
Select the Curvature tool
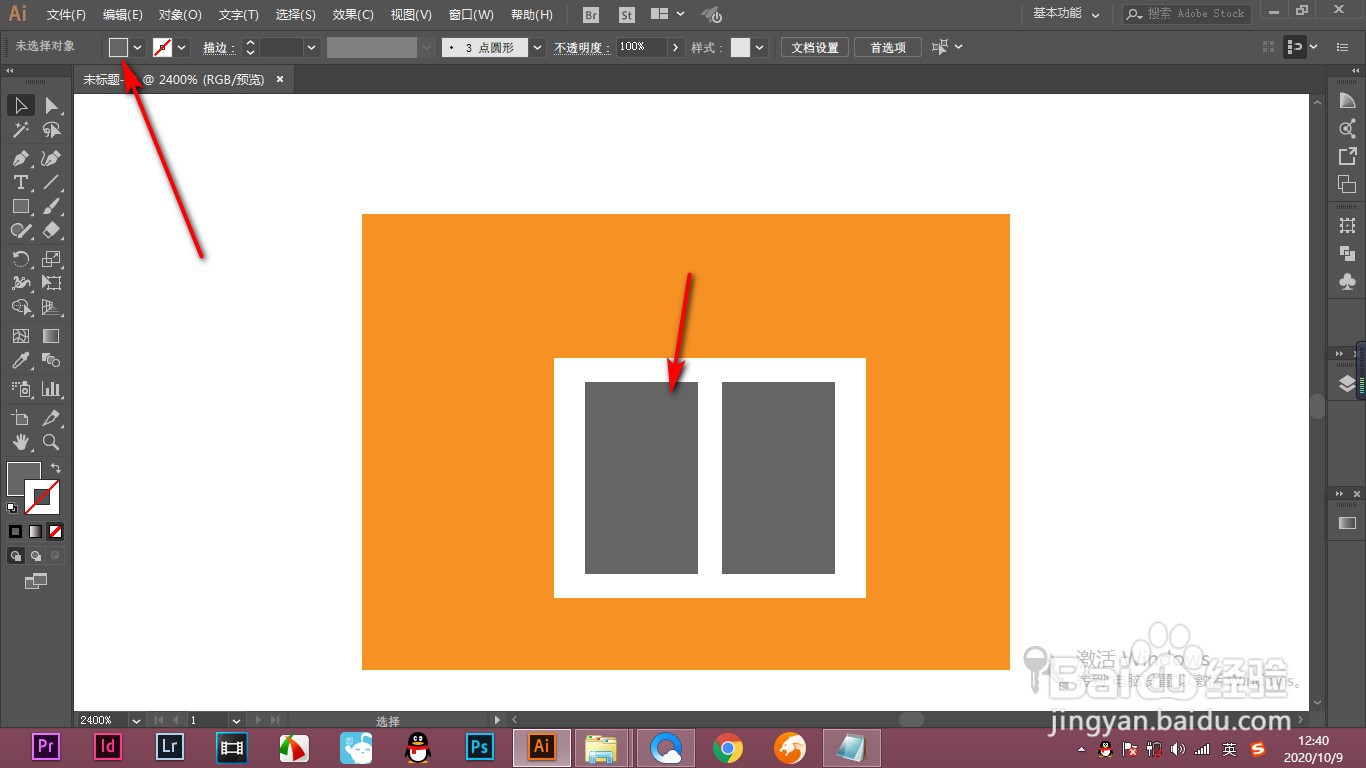coord(51,158)
